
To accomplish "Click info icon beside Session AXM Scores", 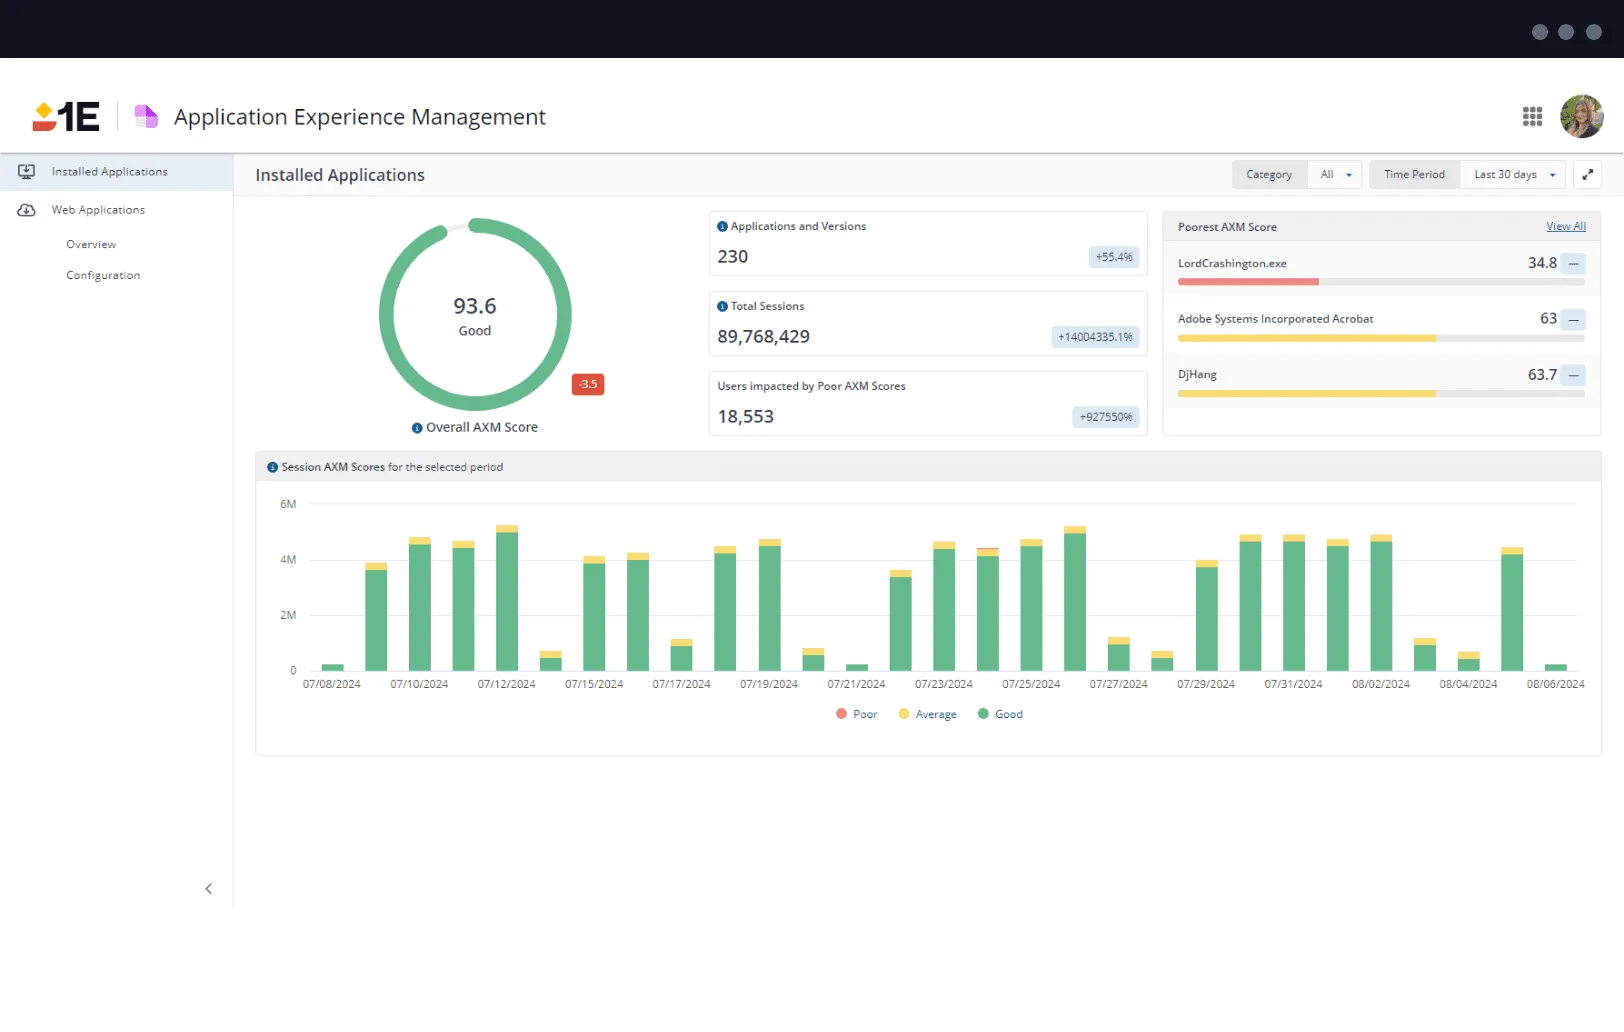I will tap(272, 468).
